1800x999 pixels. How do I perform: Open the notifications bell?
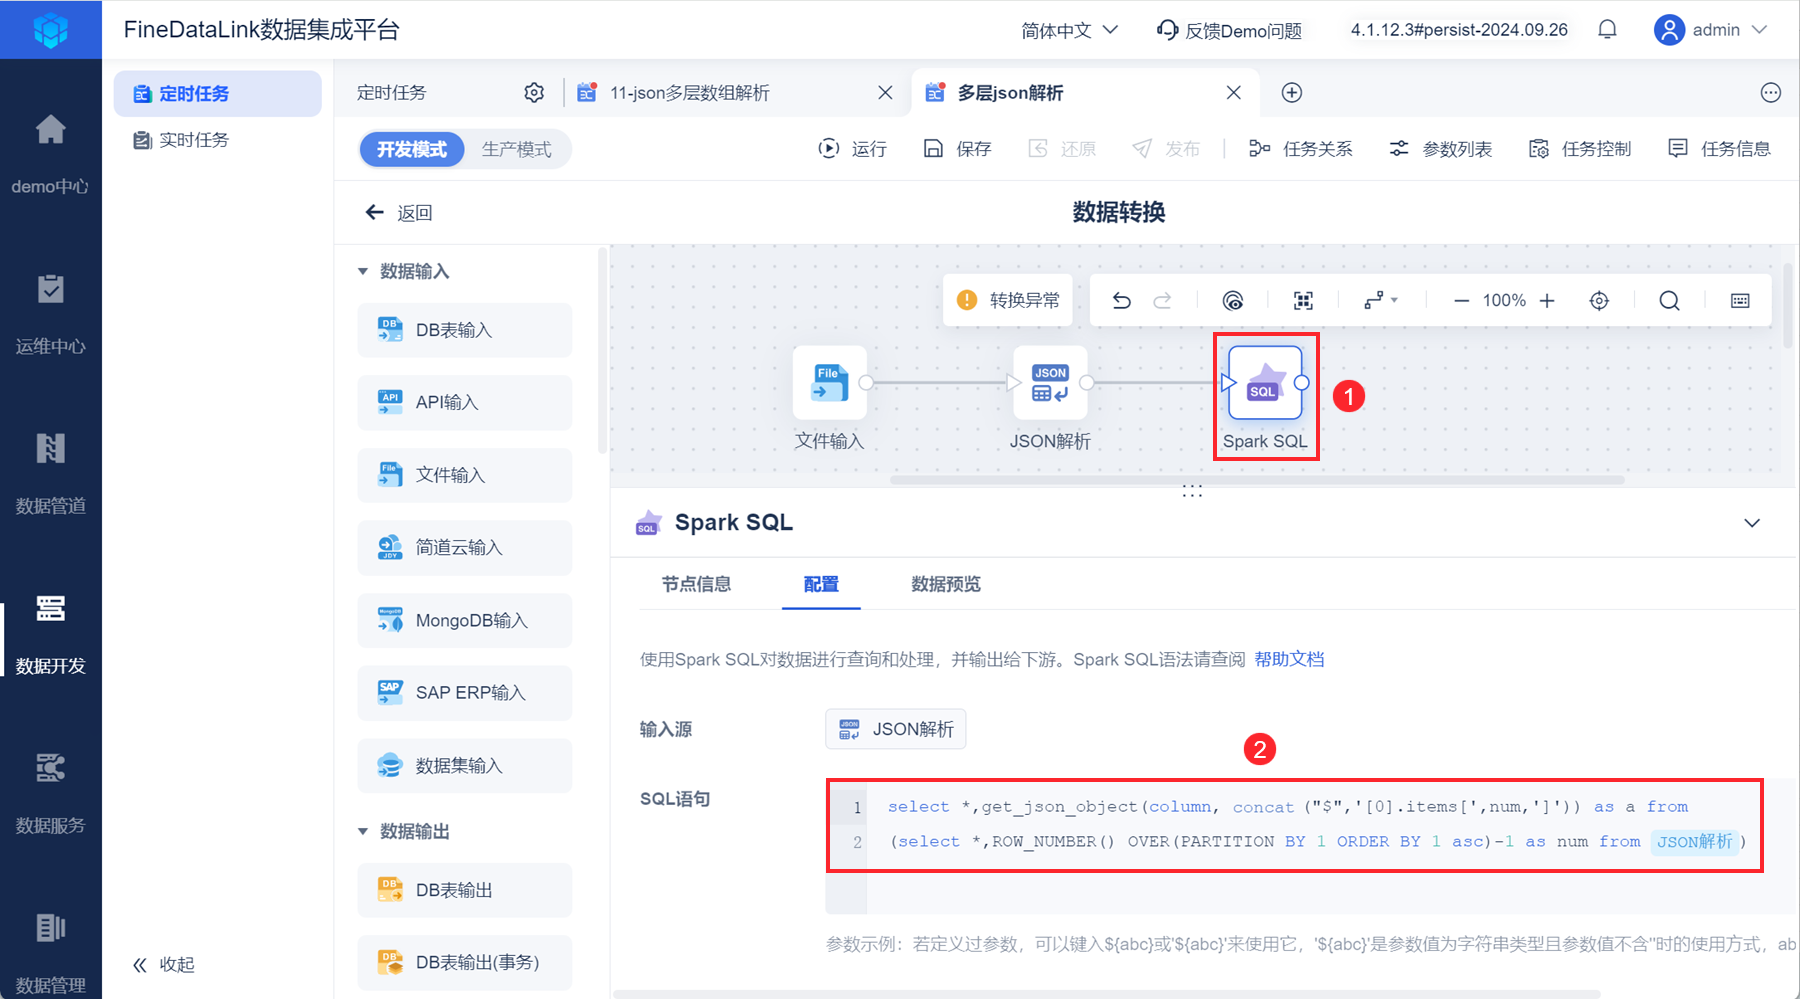click(x=1607, y=30)
